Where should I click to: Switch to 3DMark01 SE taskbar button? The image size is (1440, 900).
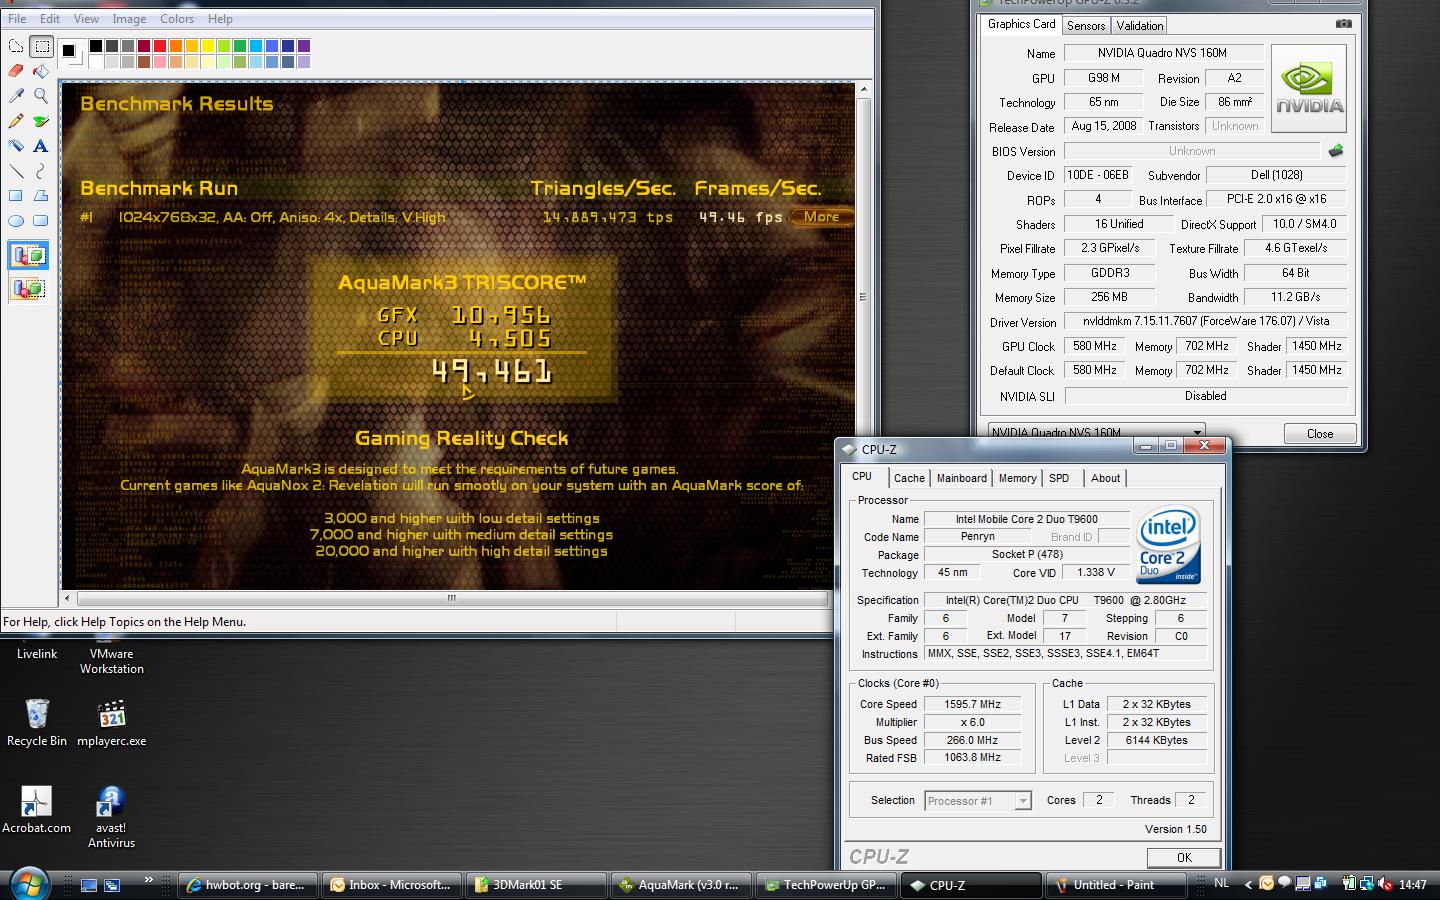[x=537, y=885]
